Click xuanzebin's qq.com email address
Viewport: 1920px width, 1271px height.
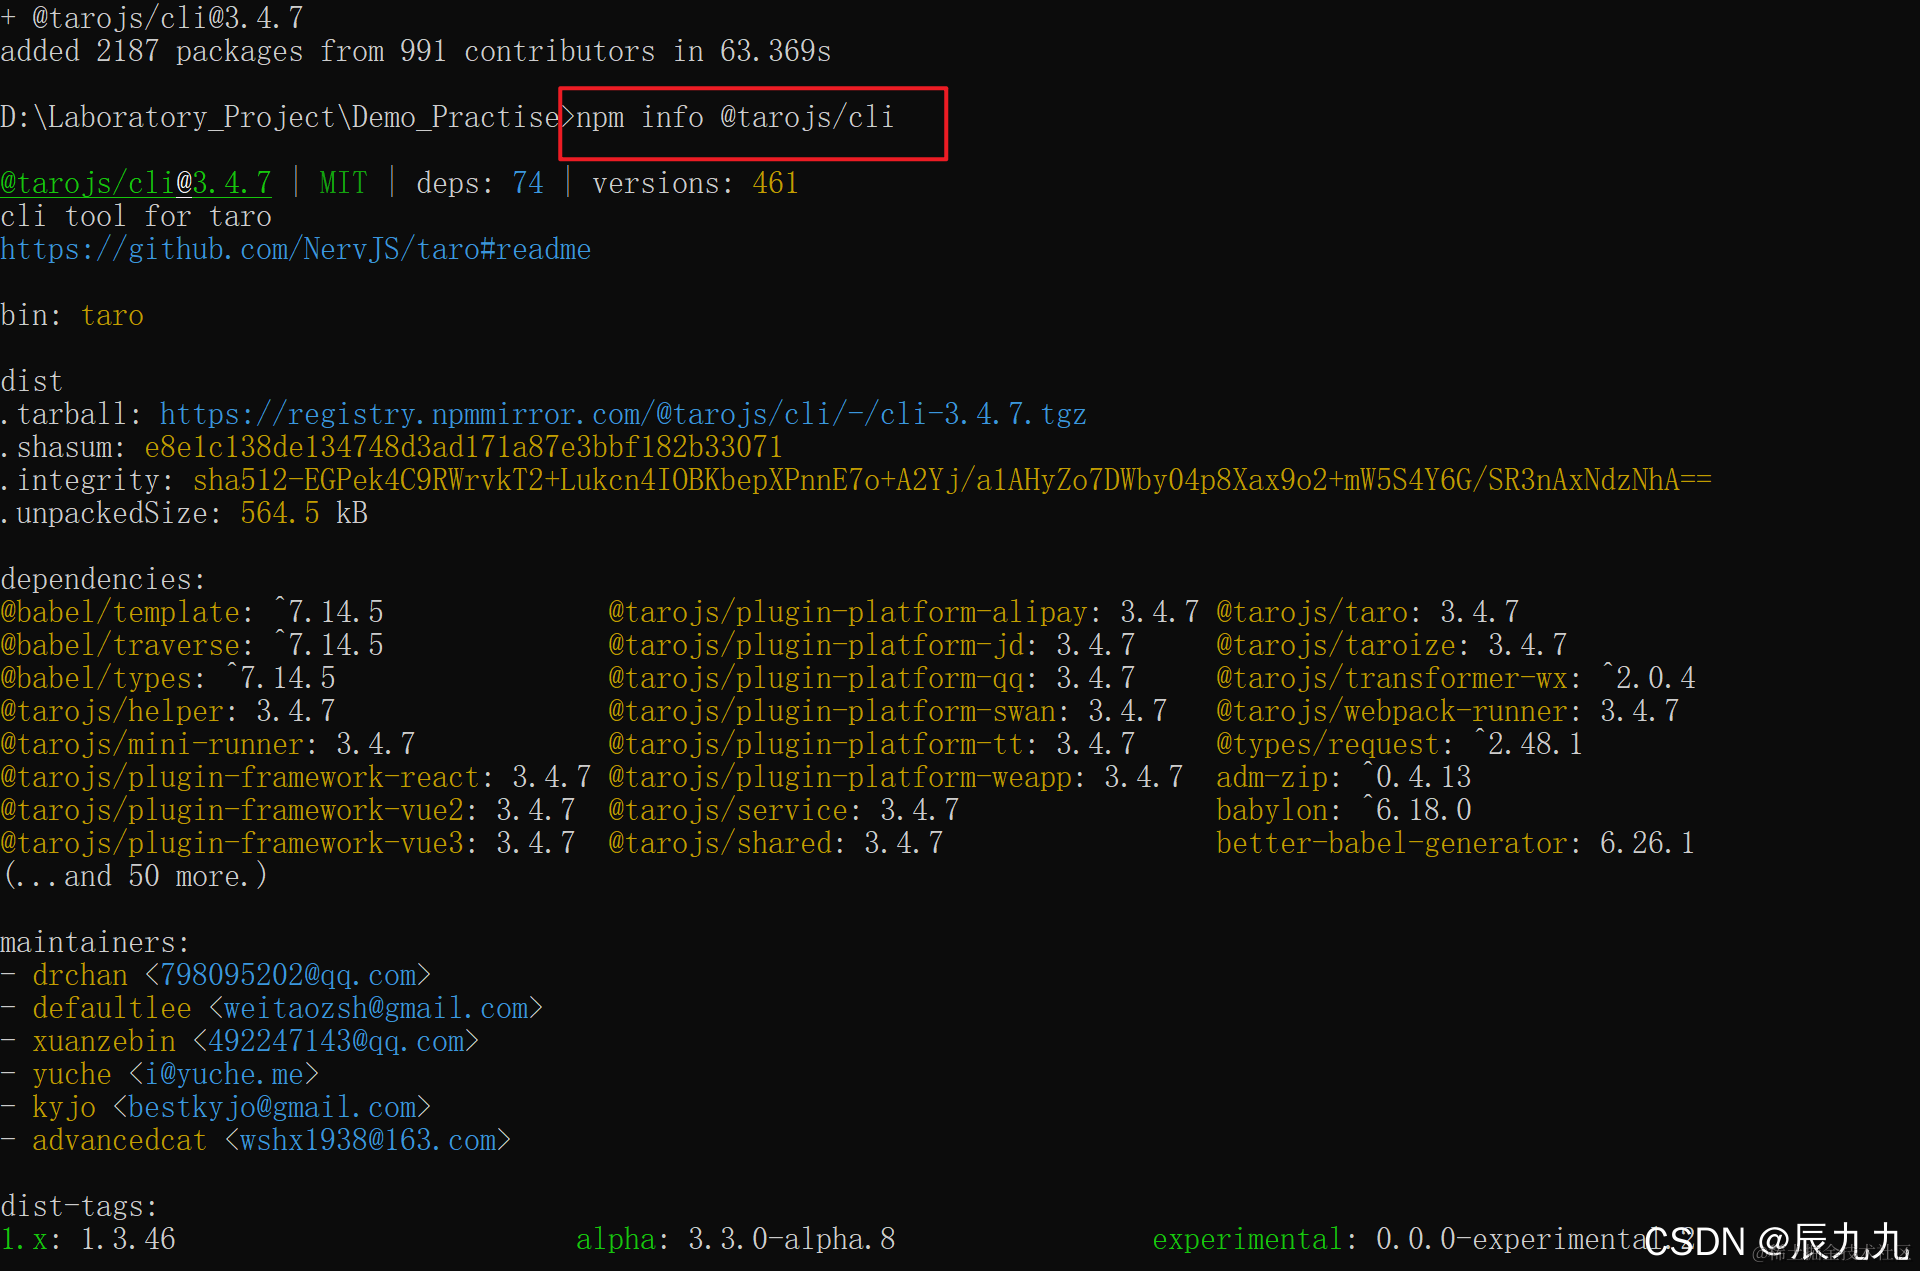pyautogui.click(x=336, y=1041)
